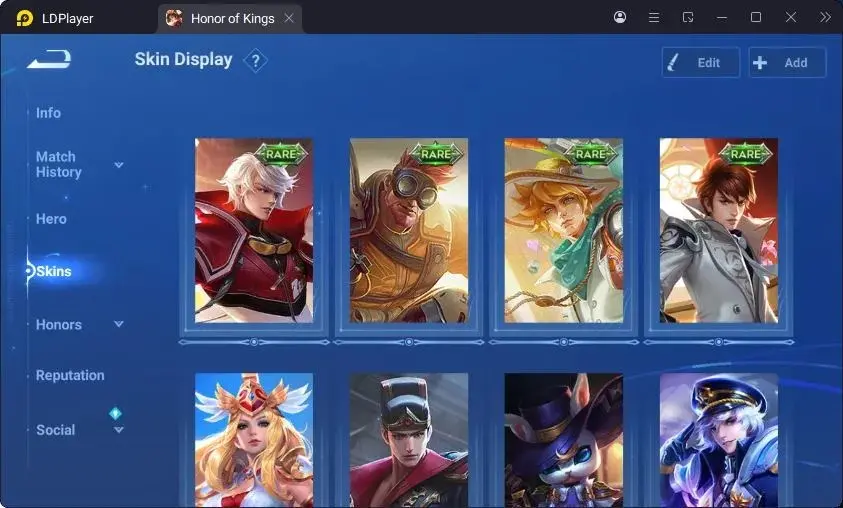Open the Reputation section
843x508 pixels.
70,375
